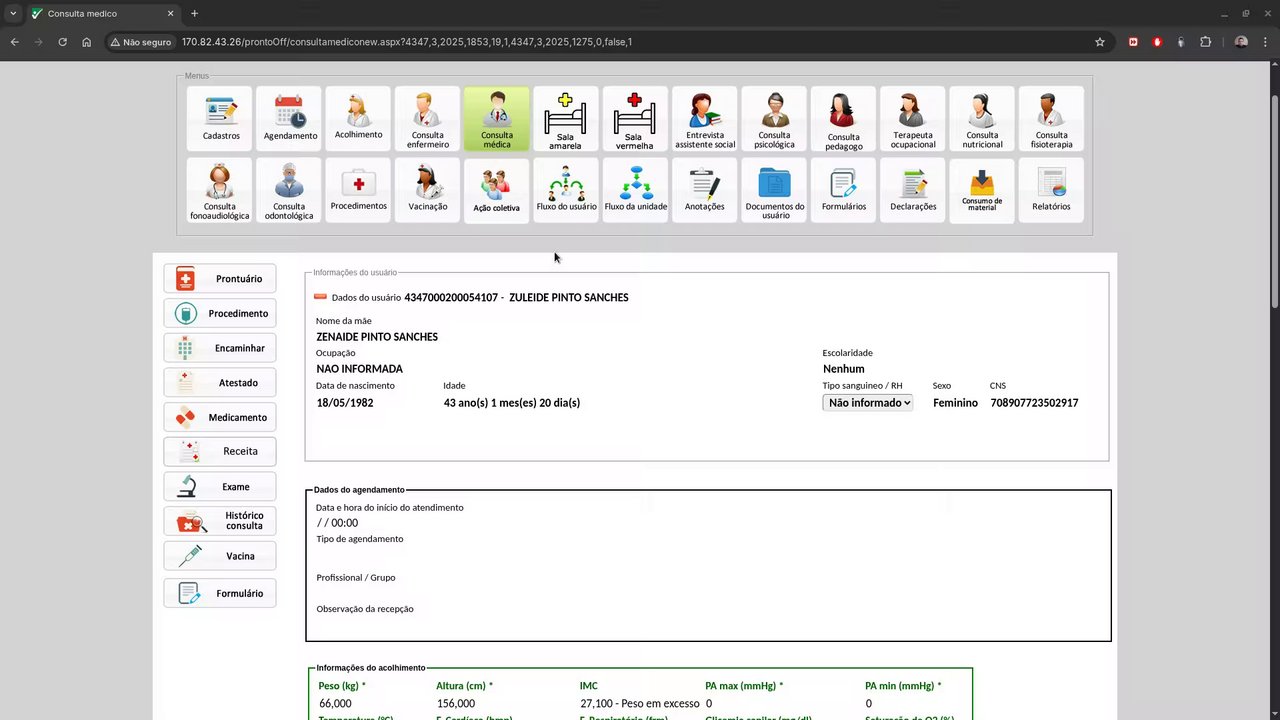Click the CNS number 708907723502917
Image resolution: width=1280 pixels, height=720 pixels.
point(1034,403)
